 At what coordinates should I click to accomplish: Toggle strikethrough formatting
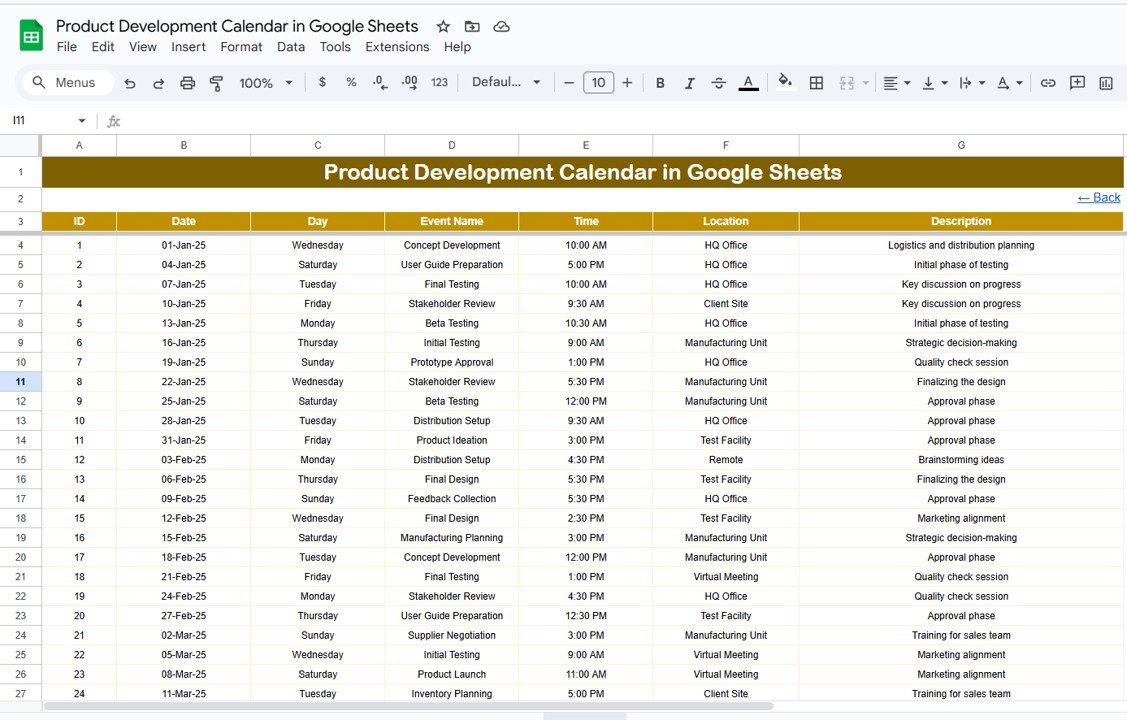718,83
